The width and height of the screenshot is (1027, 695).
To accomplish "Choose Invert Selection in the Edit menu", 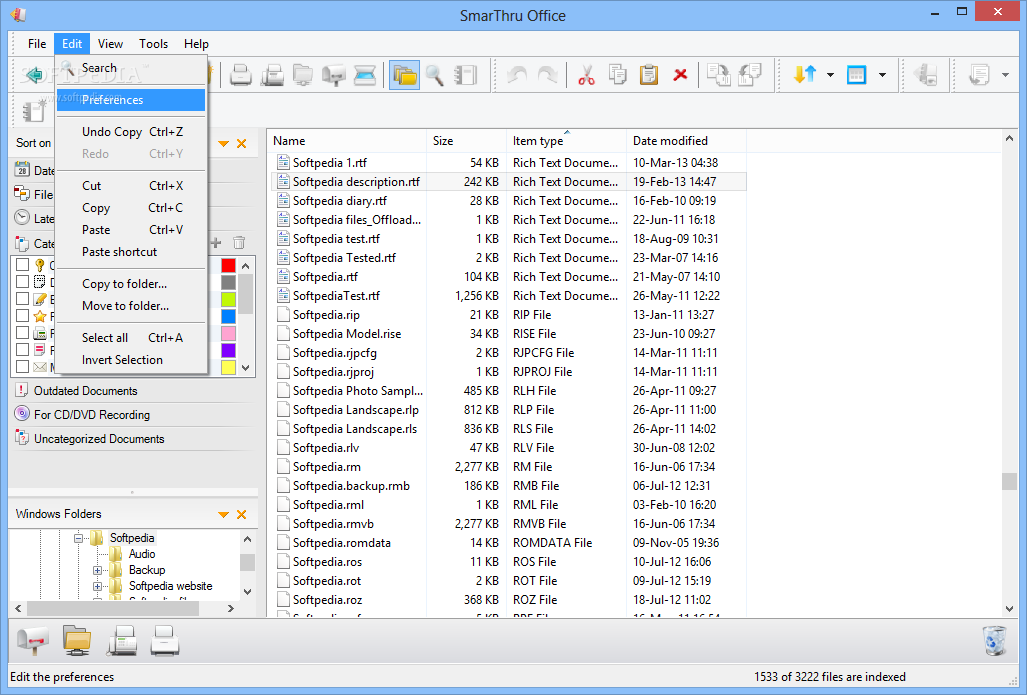I will click(131, 360).
